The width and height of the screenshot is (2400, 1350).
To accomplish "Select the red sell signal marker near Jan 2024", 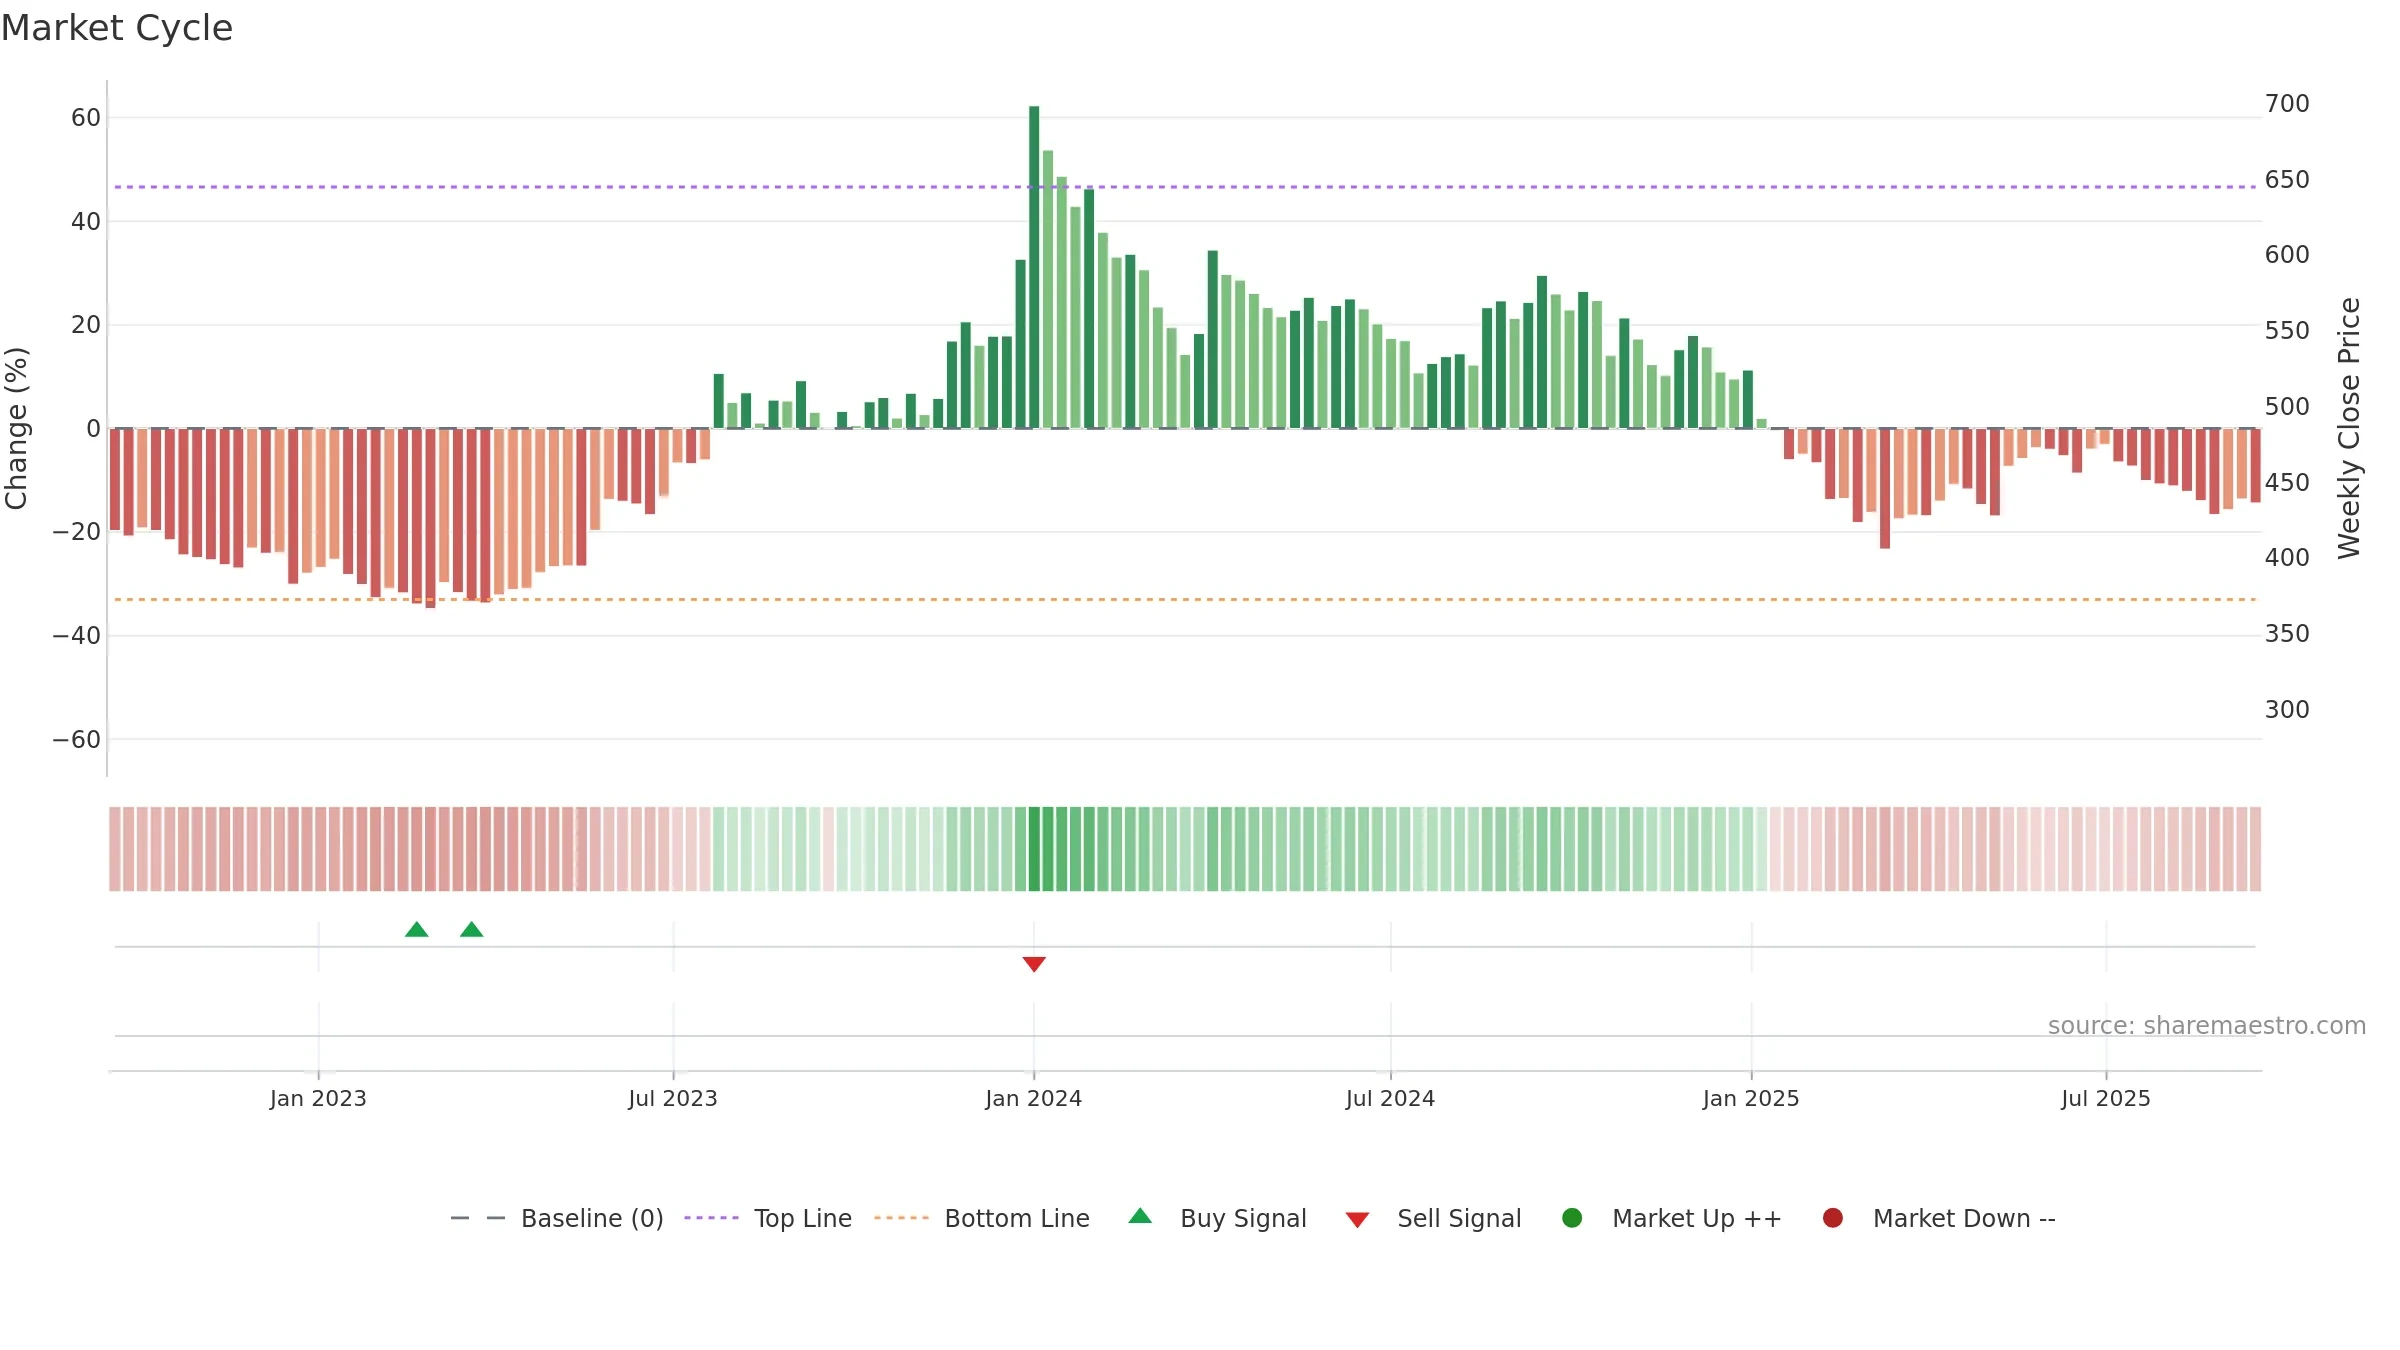I will pyautogui.click(x=1034, y=964).
